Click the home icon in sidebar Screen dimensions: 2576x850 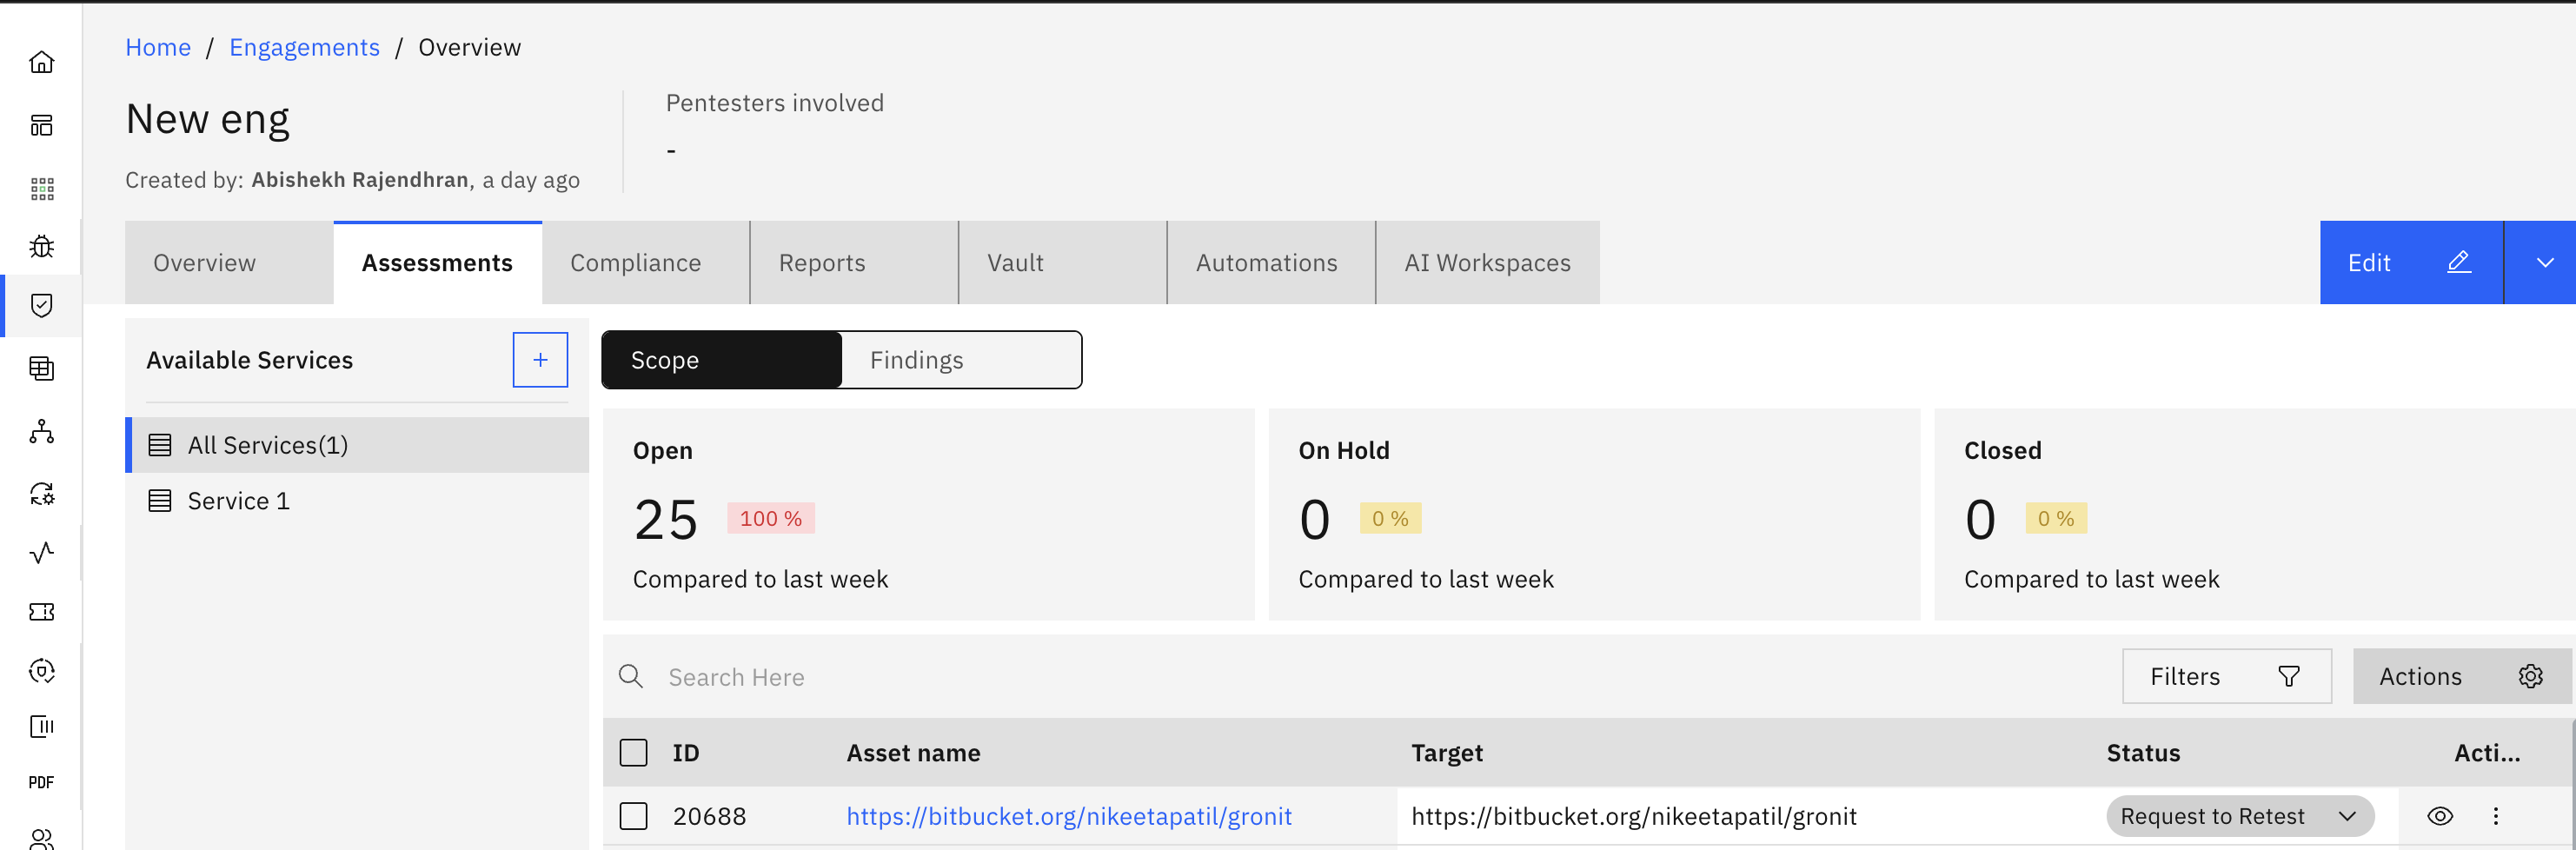click(x=41, y=62)
